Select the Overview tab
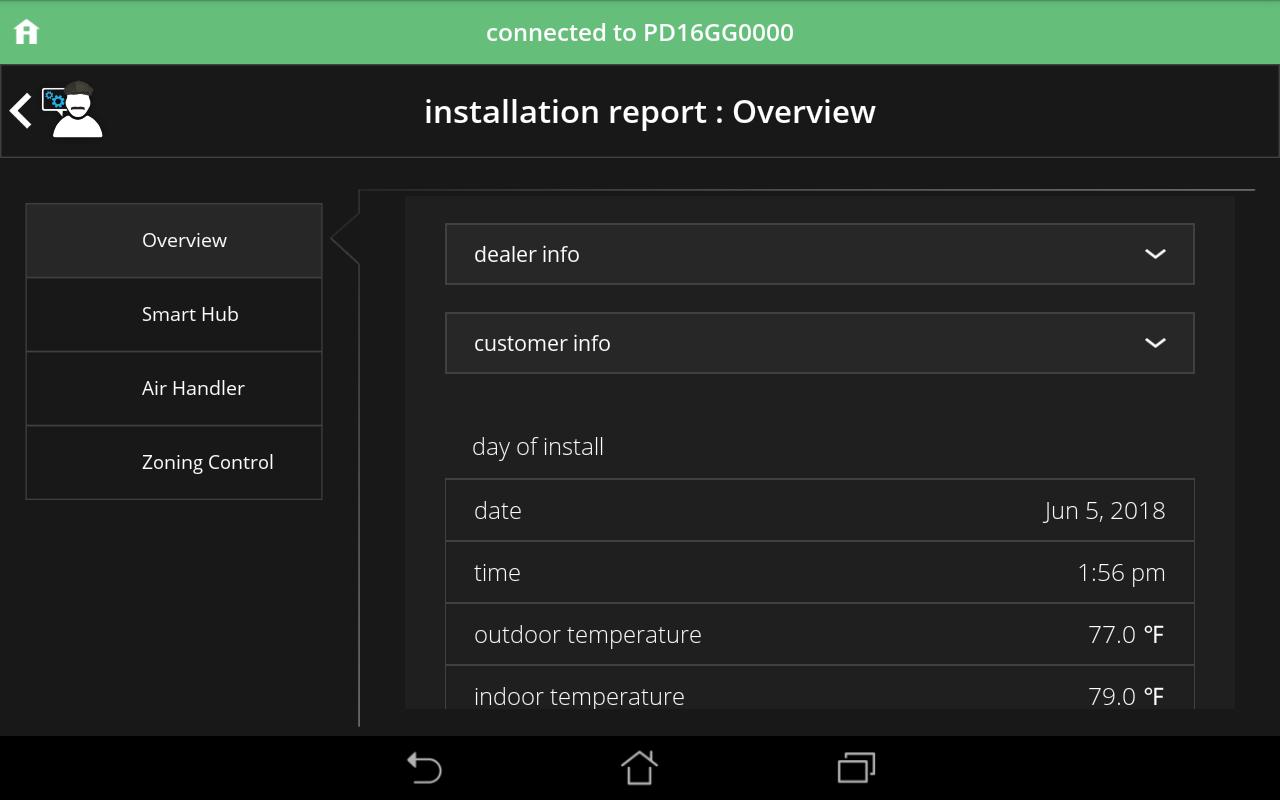1280x800 pixels. (x=174, y=240)
